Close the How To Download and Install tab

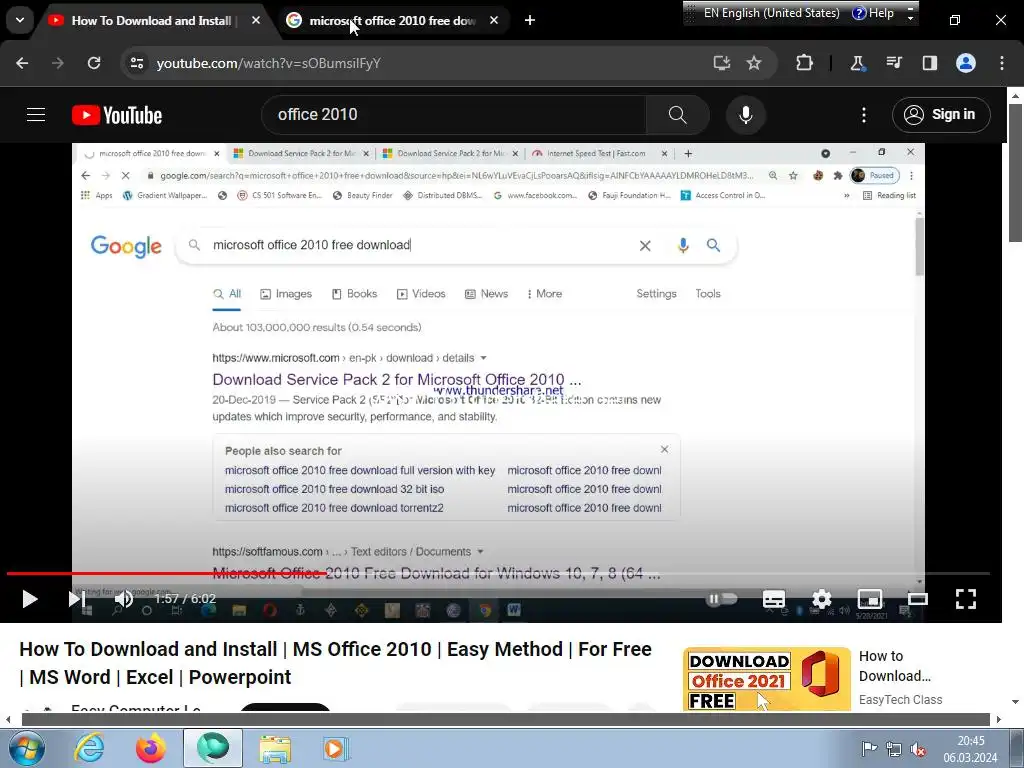pyautogui.click(x=256, y=21)
